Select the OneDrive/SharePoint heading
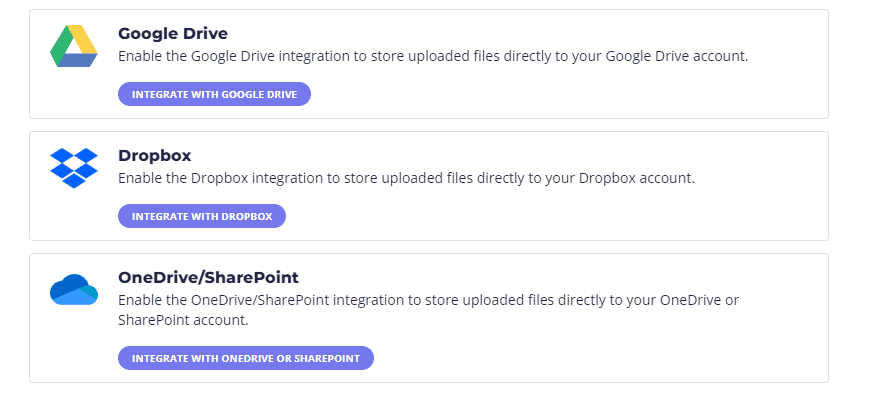Screen dimensions: 872x406 tap(209, 277)
